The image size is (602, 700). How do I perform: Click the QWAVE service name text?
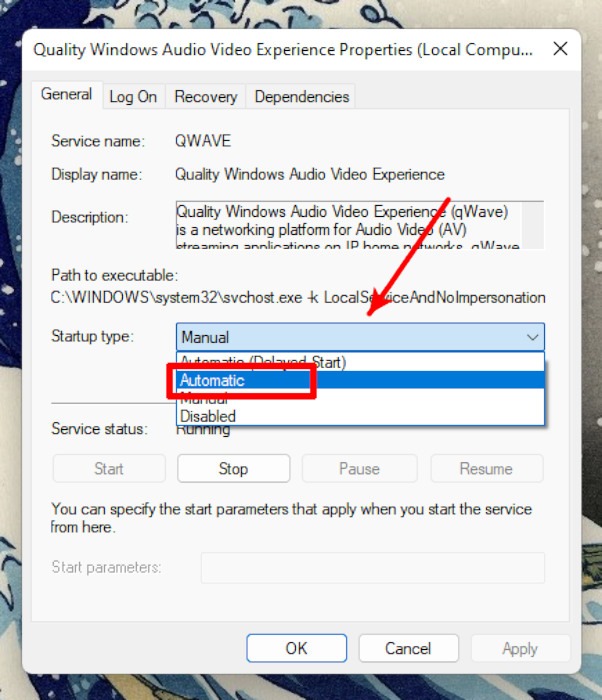pos(203,141)
